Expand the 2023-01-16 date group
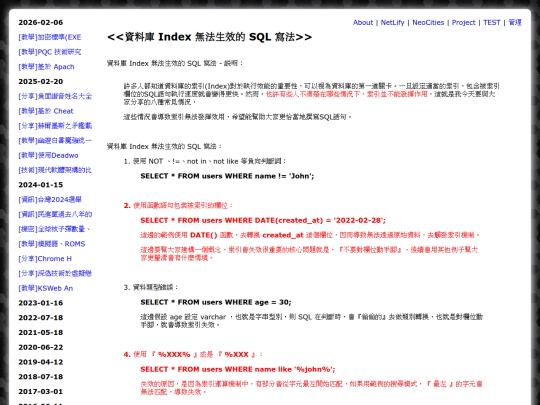Viewport: 540px width, 405px height. (x=41, y=303)
